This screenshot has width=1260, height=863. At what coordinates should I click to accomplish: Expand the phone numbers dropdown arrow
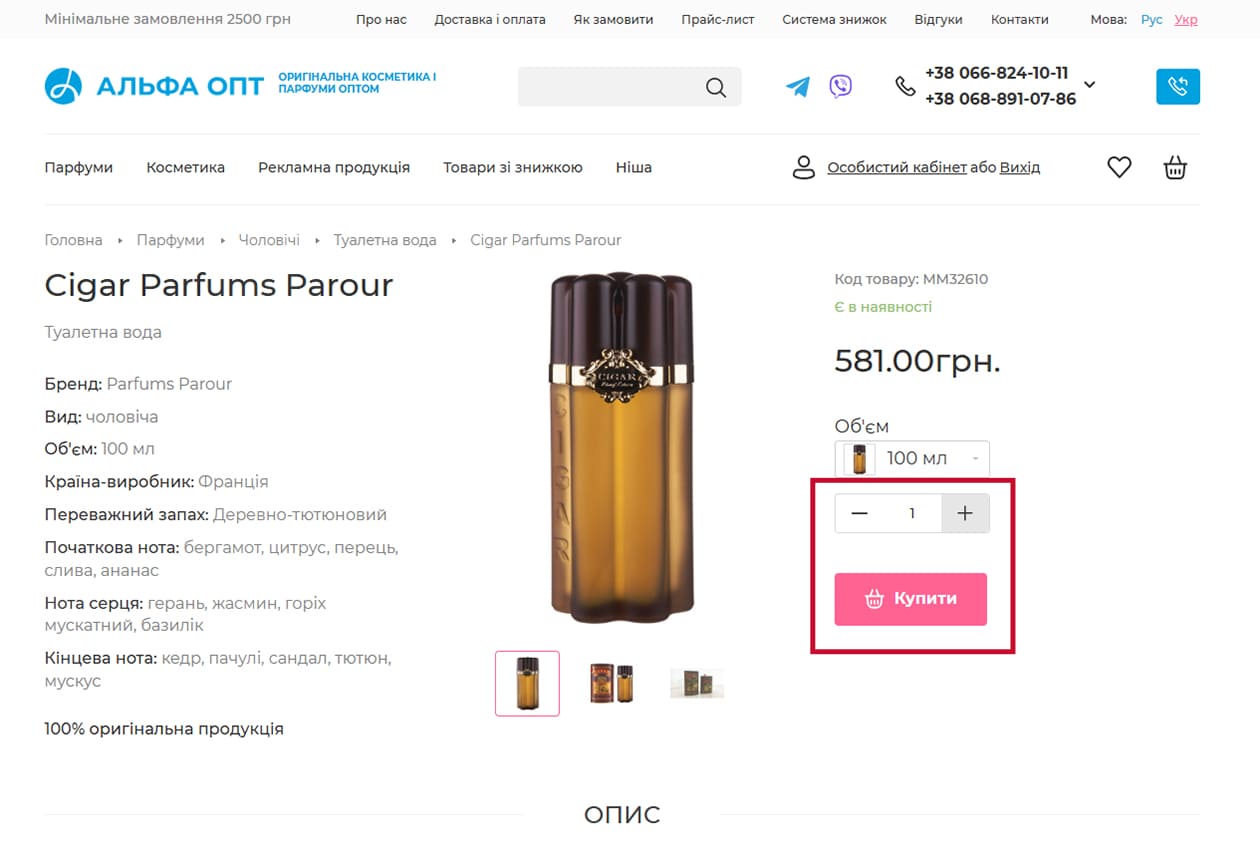tap(1090, 85)
